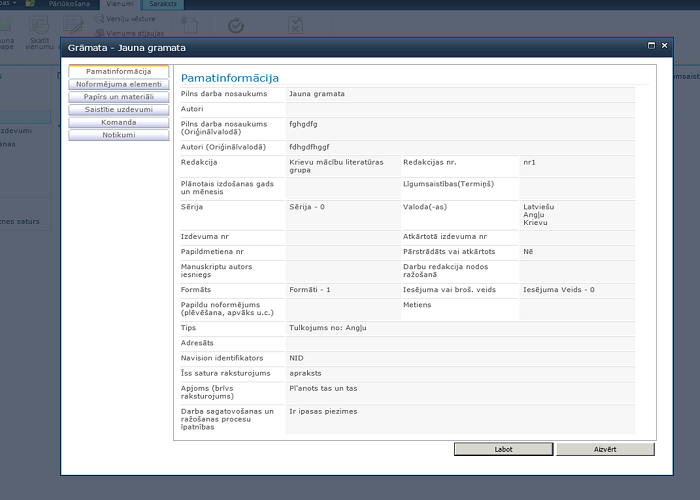Click Vienuma atļaujas icon in ribbon
The width and height of the screenshot is (700, 500).
[x=100, y=33]
